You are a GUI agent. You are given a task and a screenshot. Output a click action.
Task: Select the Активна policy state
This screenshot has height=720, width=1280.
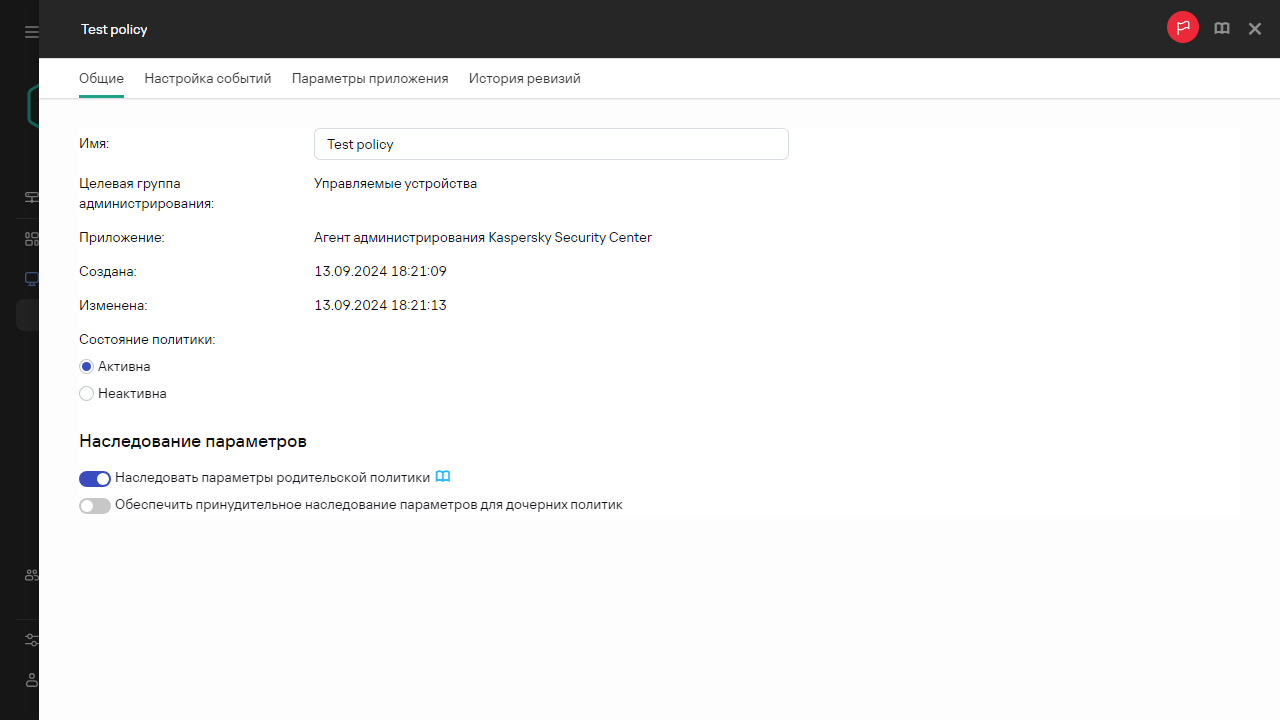(87, 367)
